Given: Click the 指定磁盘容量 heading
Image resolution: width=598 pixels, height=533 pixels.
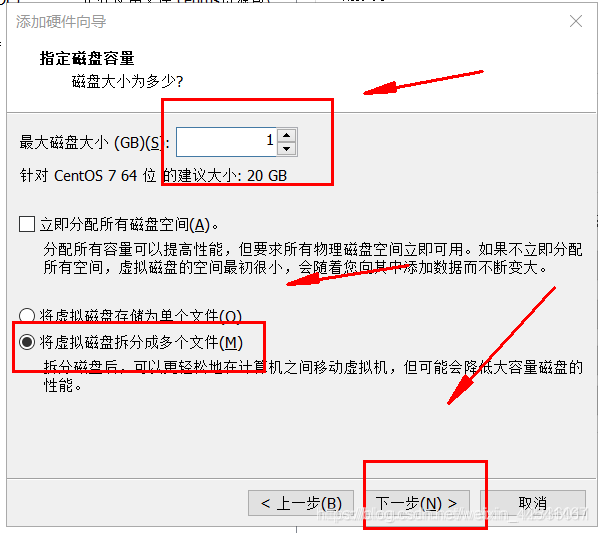Looking at the screenshot, I should (87, 59).
